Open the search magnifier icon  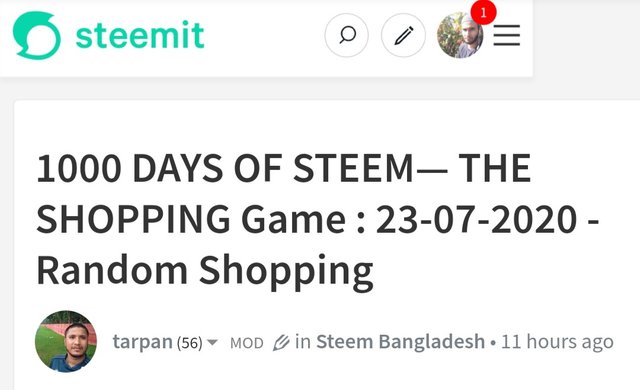click(347, 35)
